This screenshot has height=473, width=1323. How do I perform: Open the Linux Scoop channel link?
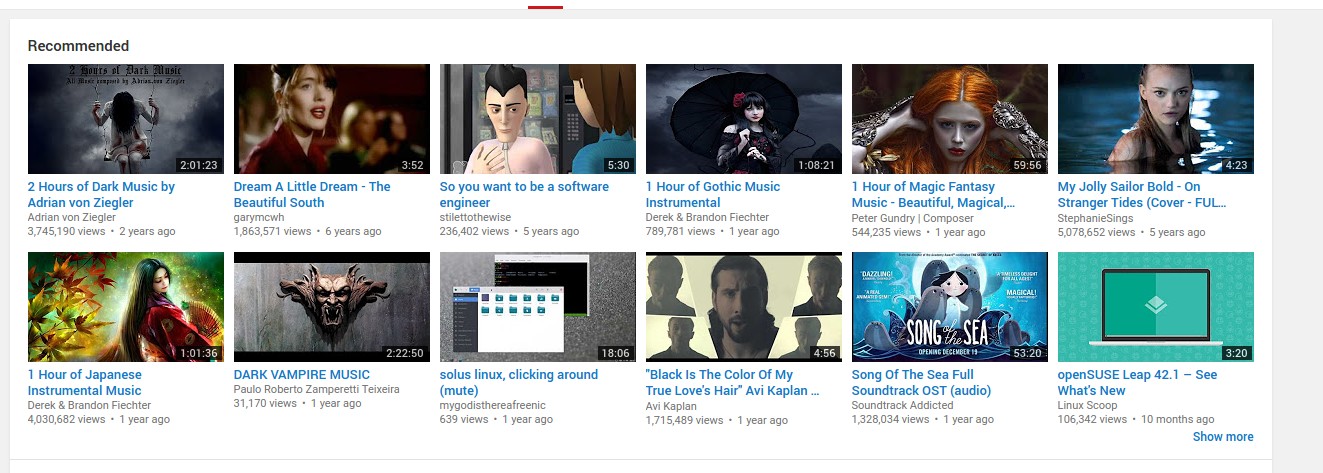[1090, 405]
